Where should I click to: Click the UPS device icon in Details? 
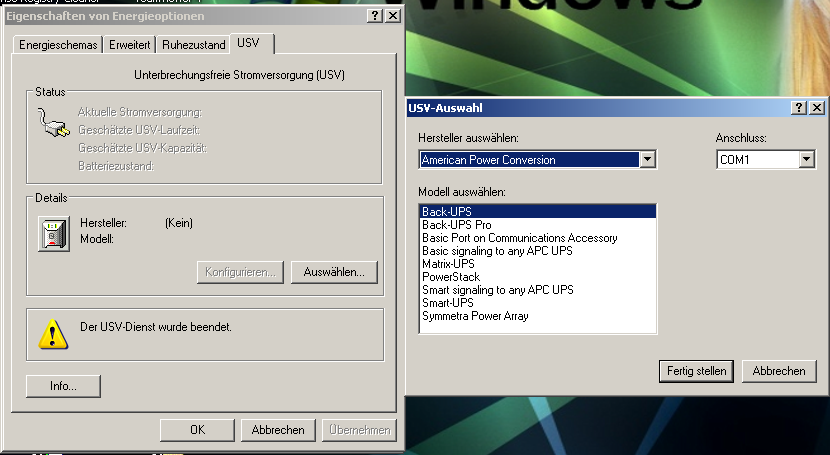[54, 233]
